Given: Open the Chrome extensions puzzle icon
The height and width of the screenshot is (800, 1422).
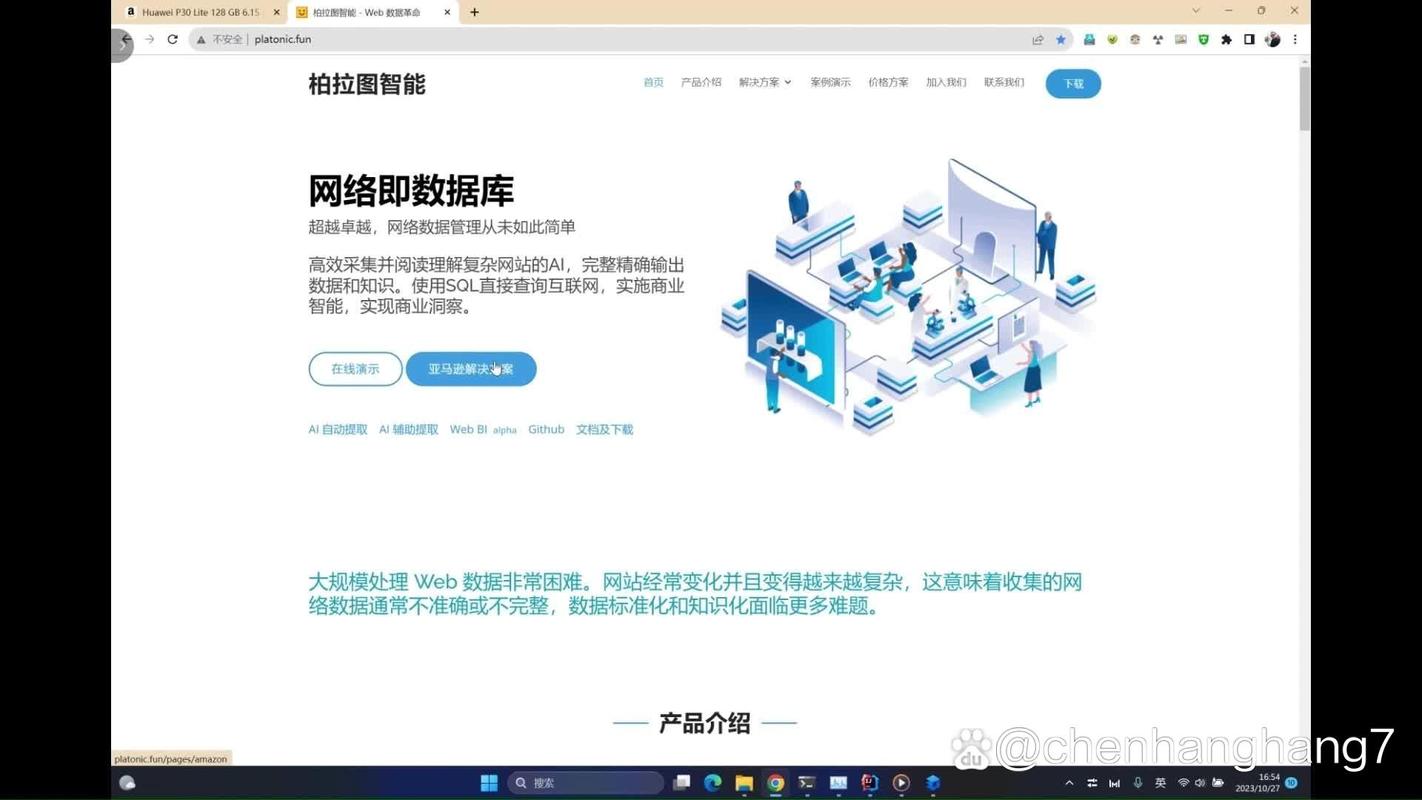Looking at the screenshot, I should pyautogui.click(x=1227, y=40).
